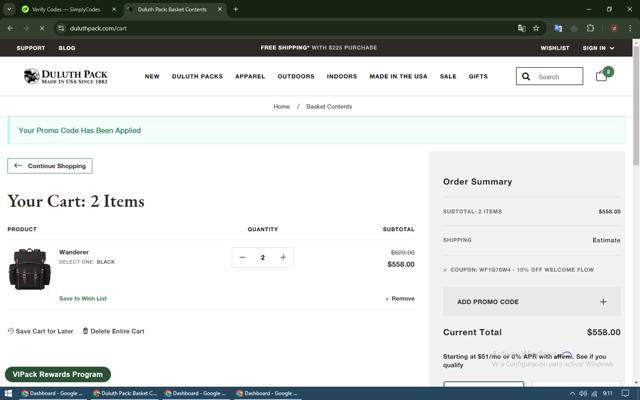
Task: Click the Blog link
Action: 67,48
